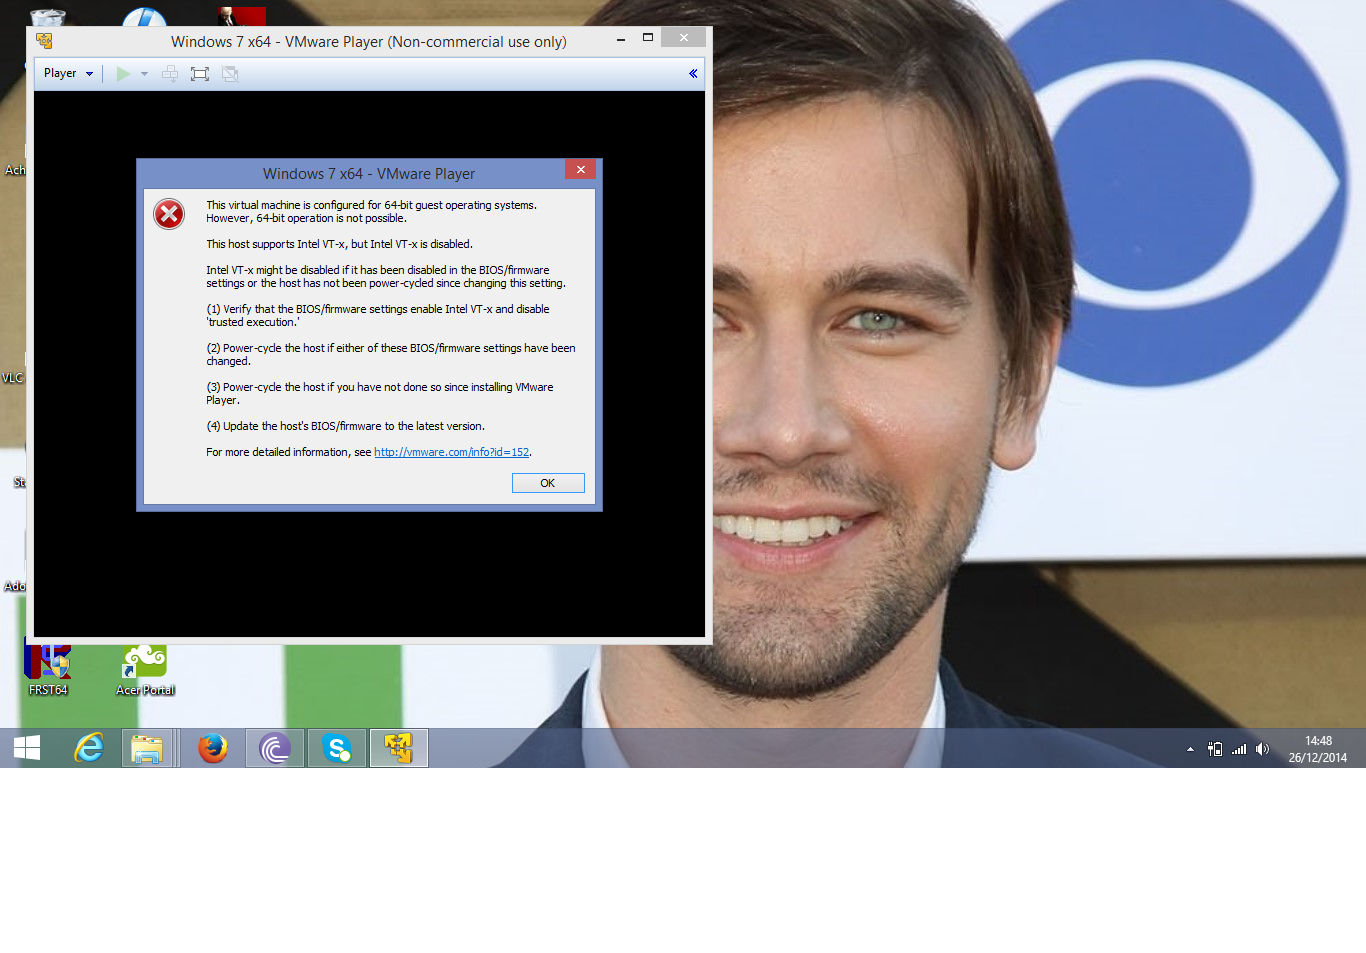The height and width of the screenshot is (953, 1366).
Task: Launch Internet Explorer from taskbar
Action: [89, 748]
